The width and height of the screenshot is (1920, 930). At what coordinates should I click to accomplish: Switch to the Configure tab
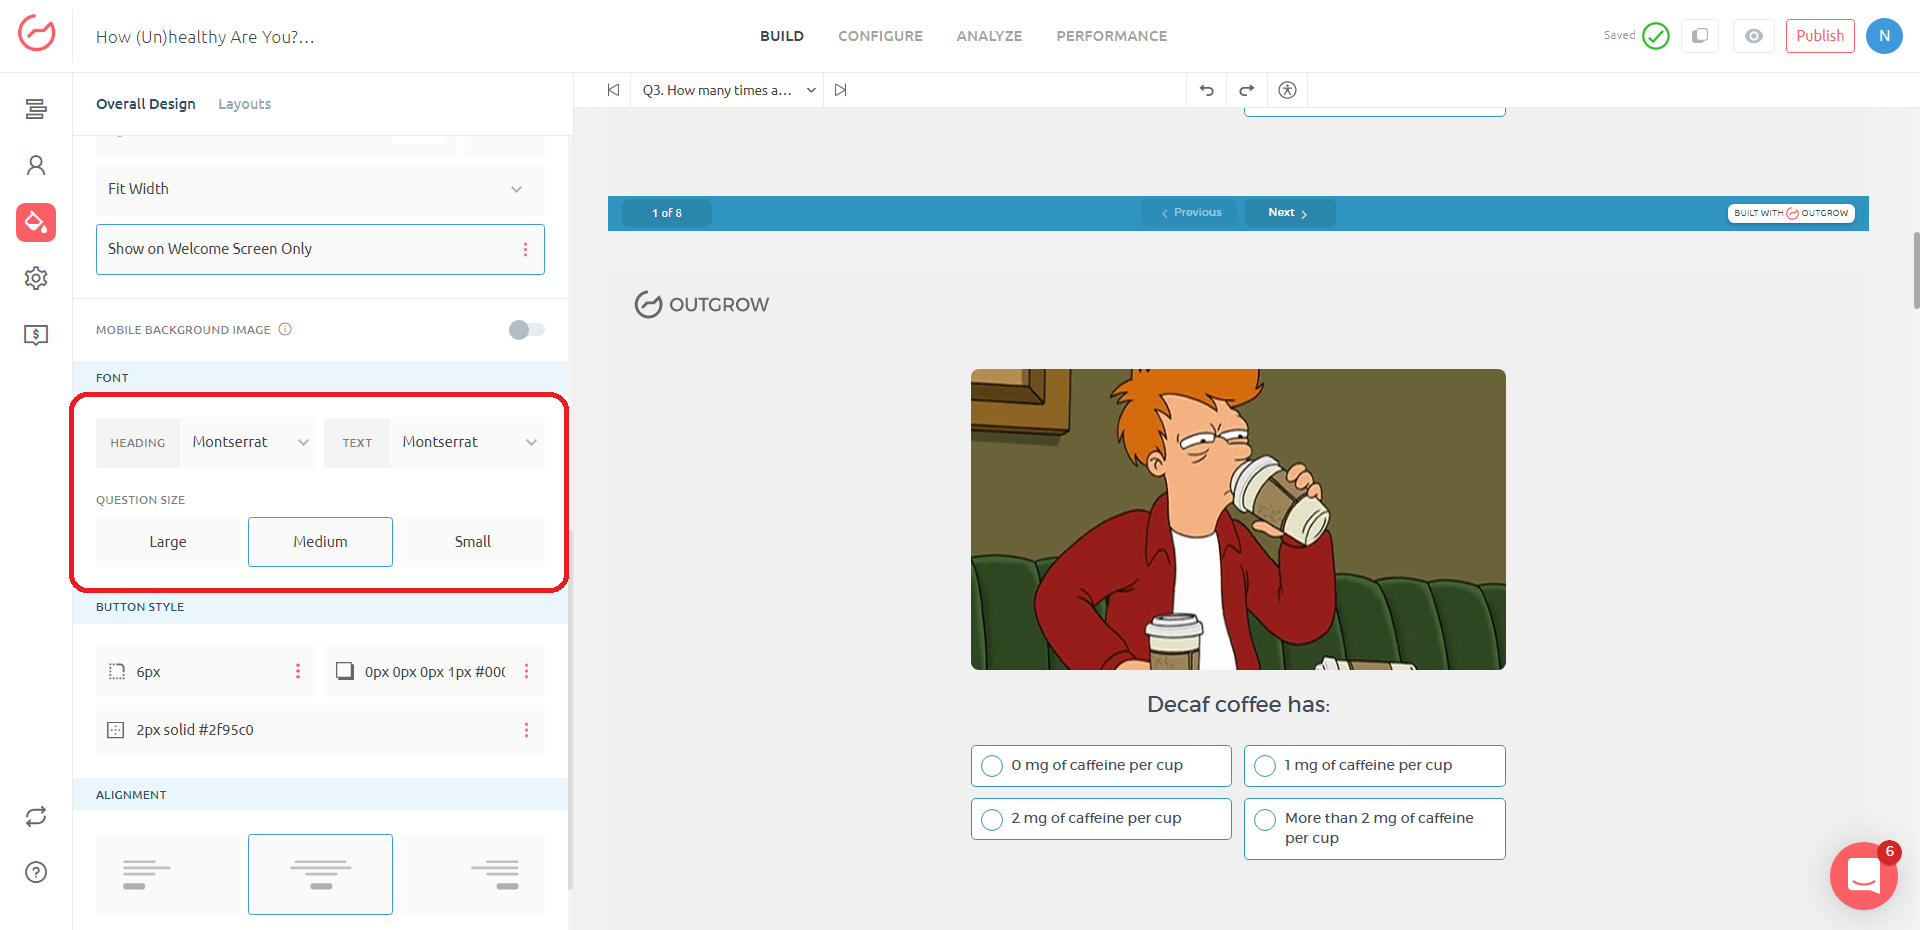click(880, 36)
